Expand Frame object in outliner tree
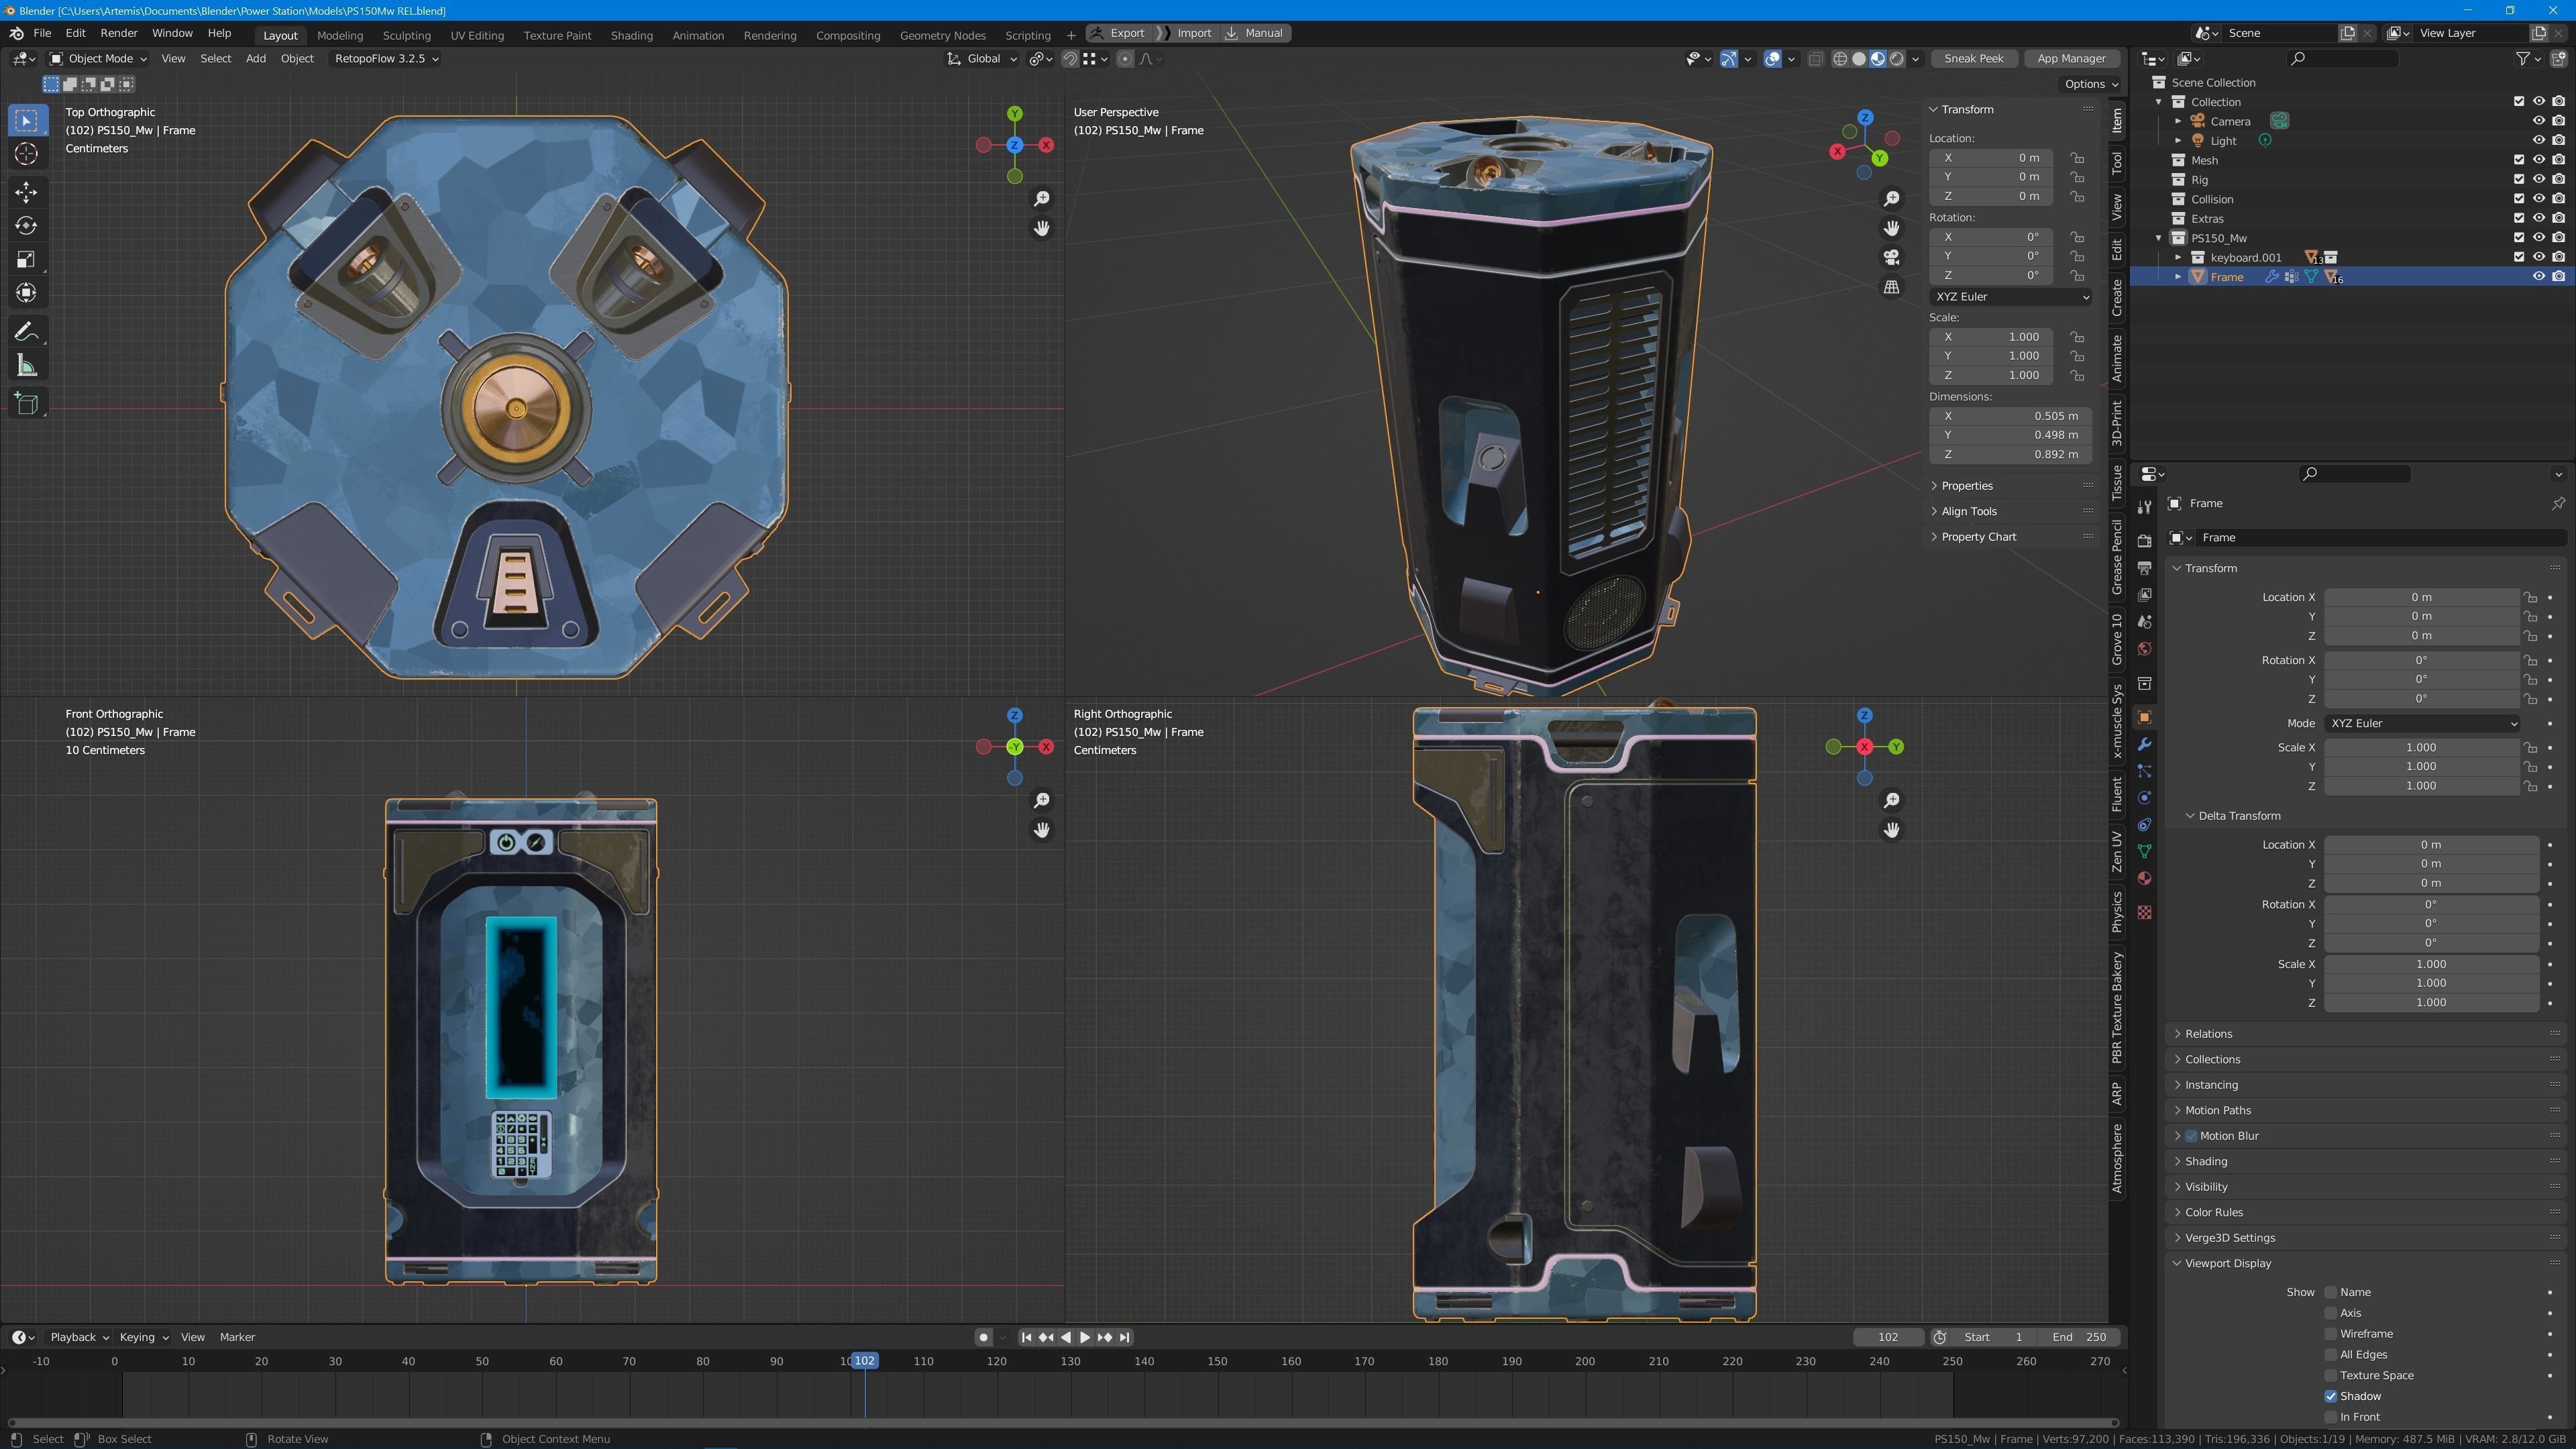The width and height of the screenshot is (2576, 1449). (x=2178, y=277)
